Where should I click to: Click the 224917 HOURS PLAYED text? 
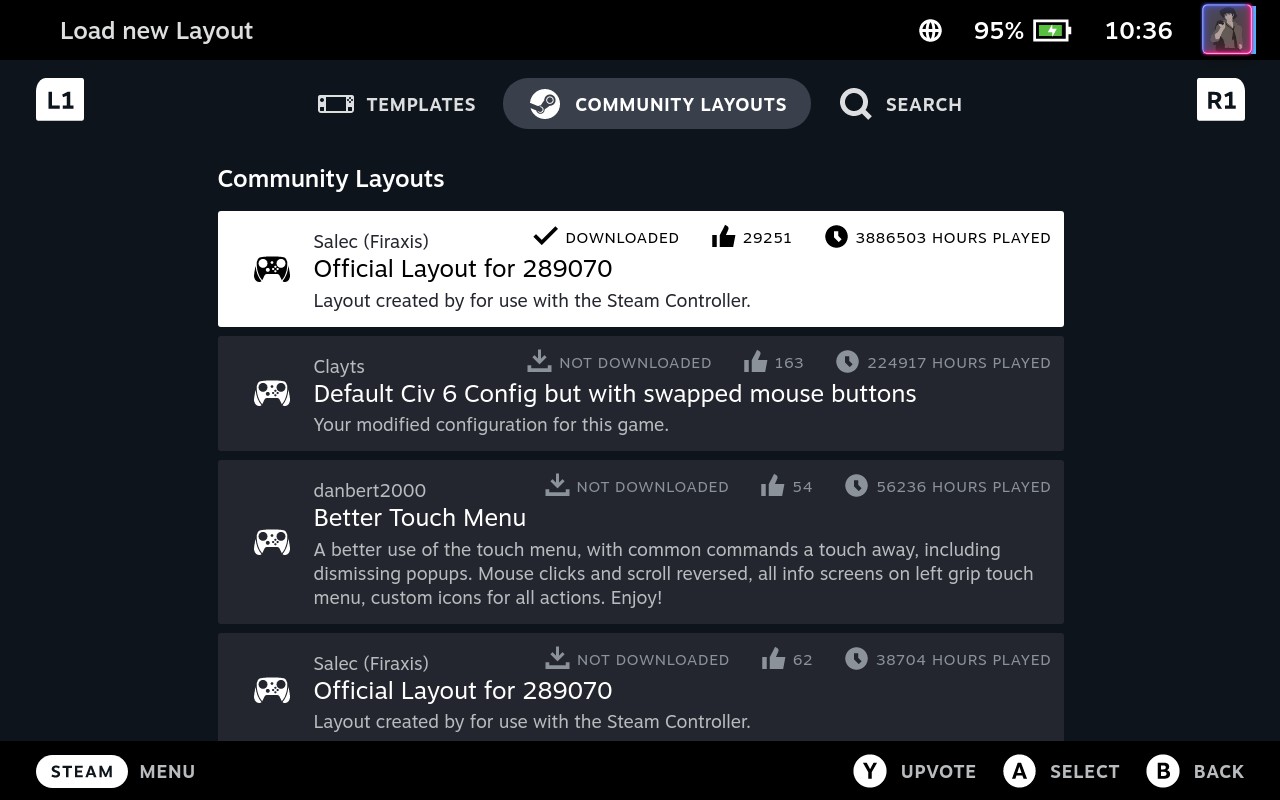(959, 363)
